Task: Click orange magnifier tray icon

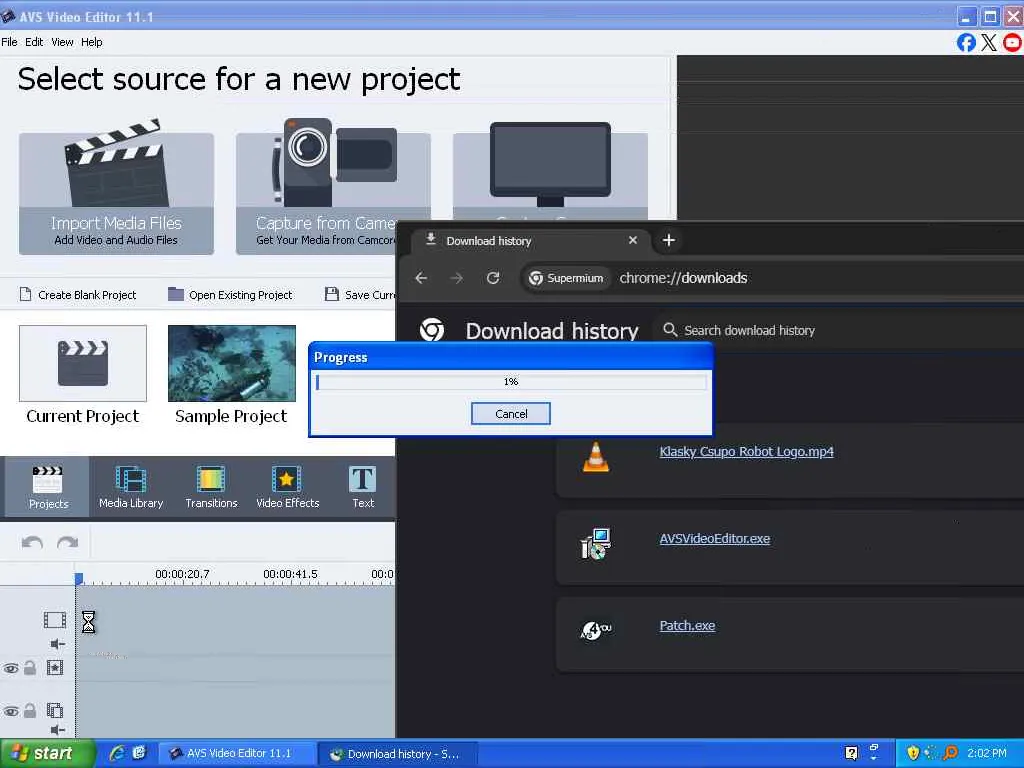Action: [951, 753]
